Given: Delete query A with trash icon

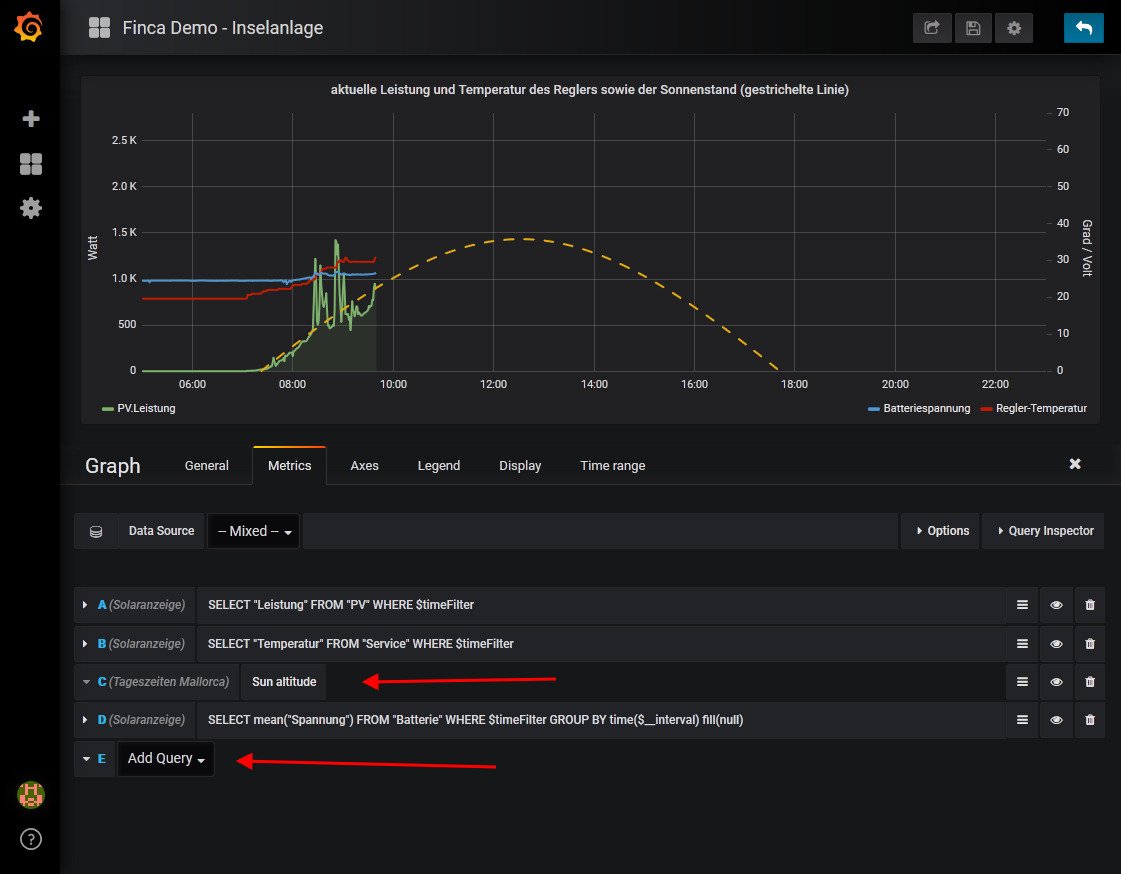Looking at the screenshot, I should point(1090,605).
